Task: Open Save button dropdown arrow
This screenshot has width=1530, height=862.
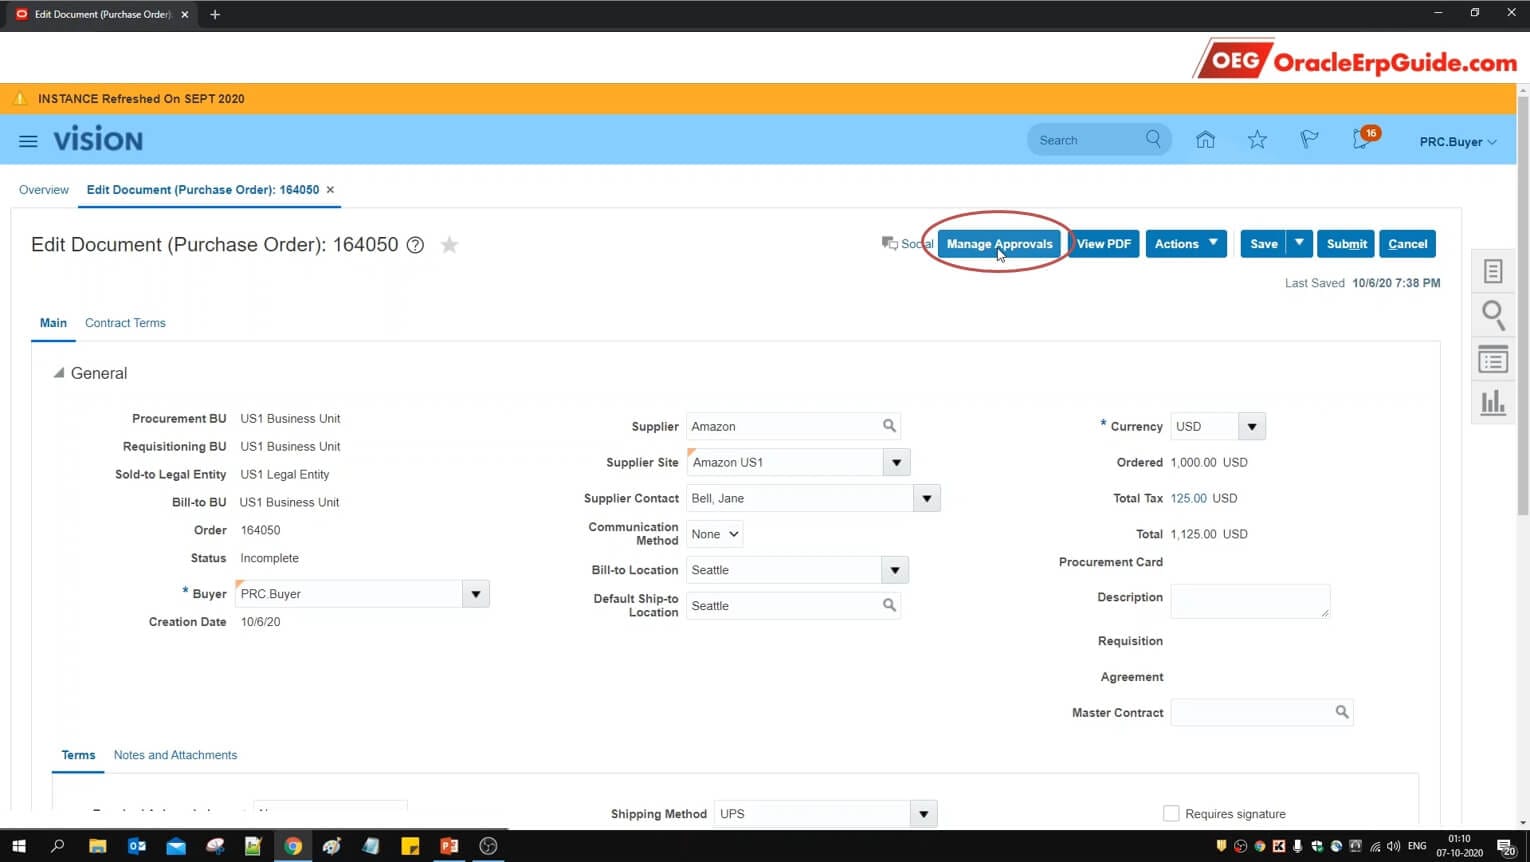Action: (x=1299, y=243)
